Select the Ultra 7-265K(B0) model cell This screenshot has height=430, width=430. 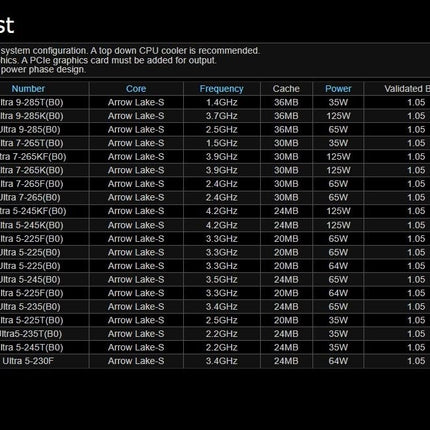coord(31,170)
